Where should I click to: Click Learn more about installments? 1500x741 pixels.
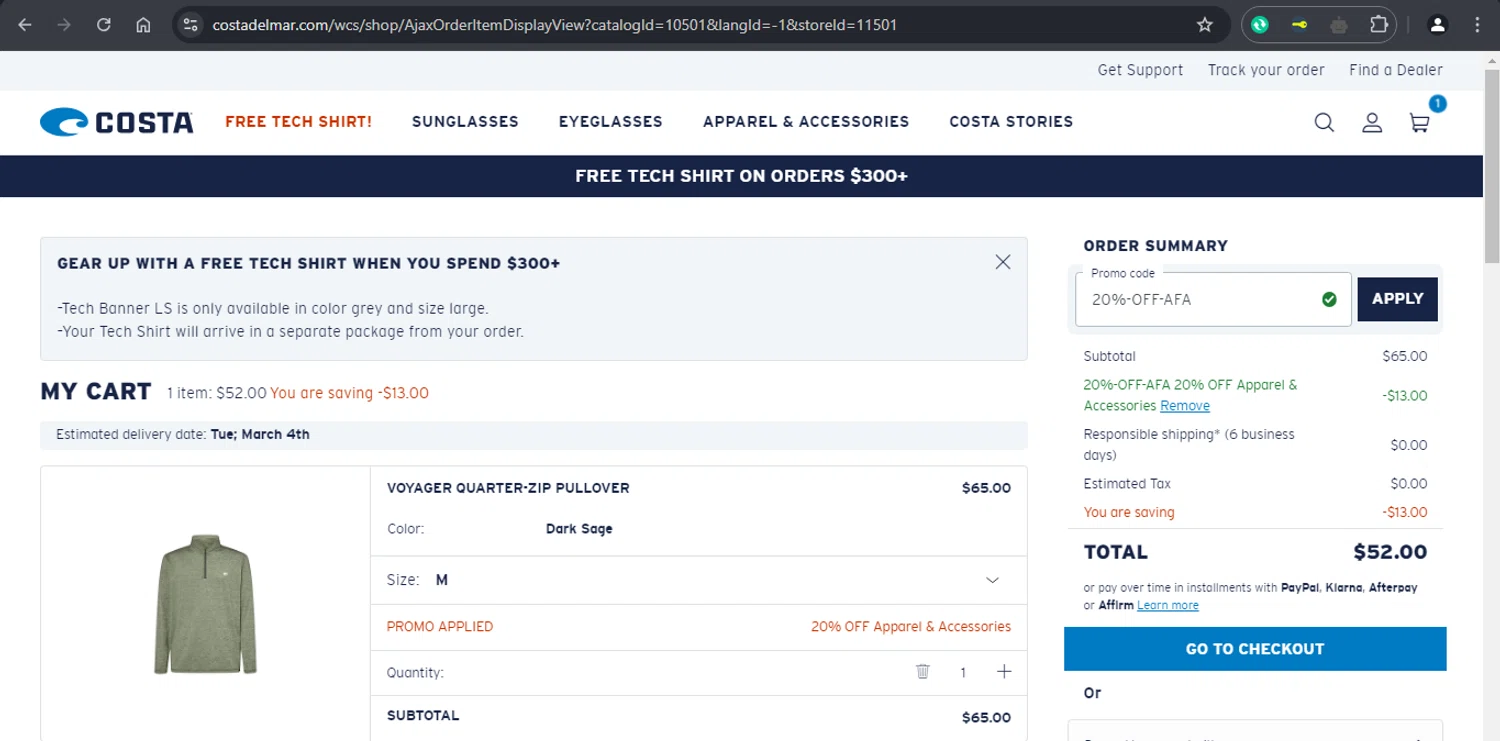pyautogui.click(x=1168, y=605)
